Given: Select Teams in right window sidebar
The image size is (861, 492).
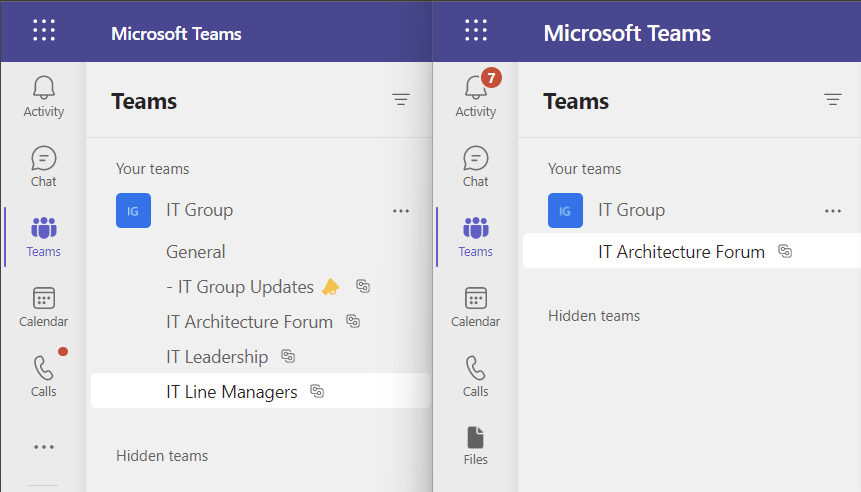Looking at the screenshot, I should point(476,237).
